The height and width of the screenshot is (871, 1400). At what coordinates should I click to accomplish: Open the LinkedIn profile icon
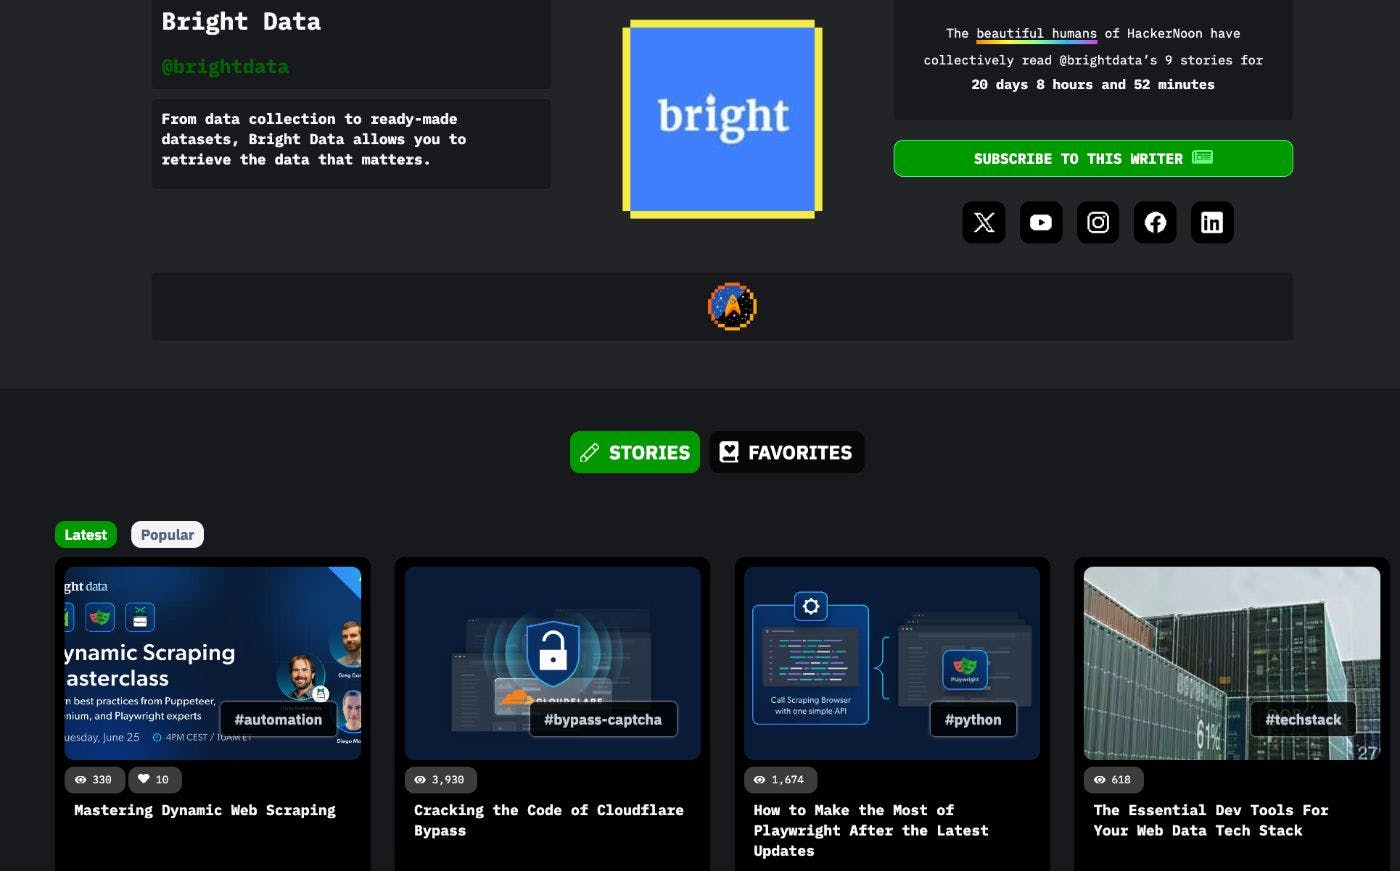coord(1211,222)
